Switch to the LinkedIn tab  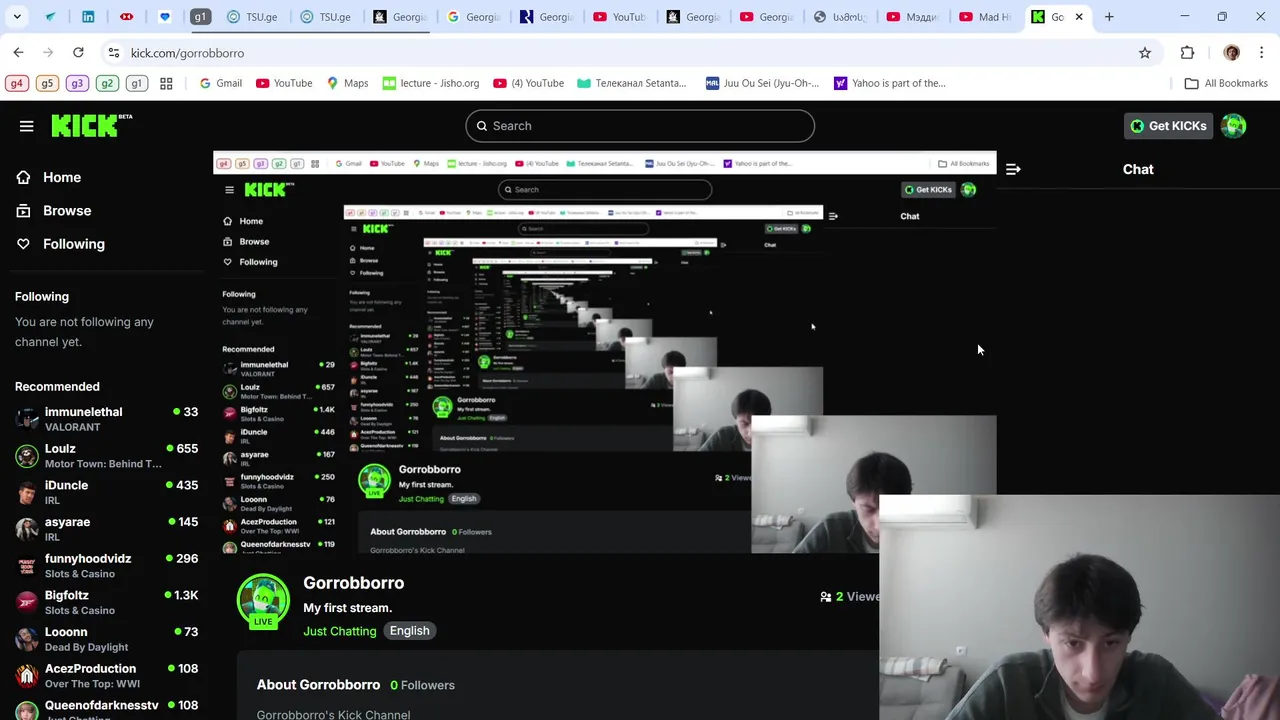click(x=88, y=17)
